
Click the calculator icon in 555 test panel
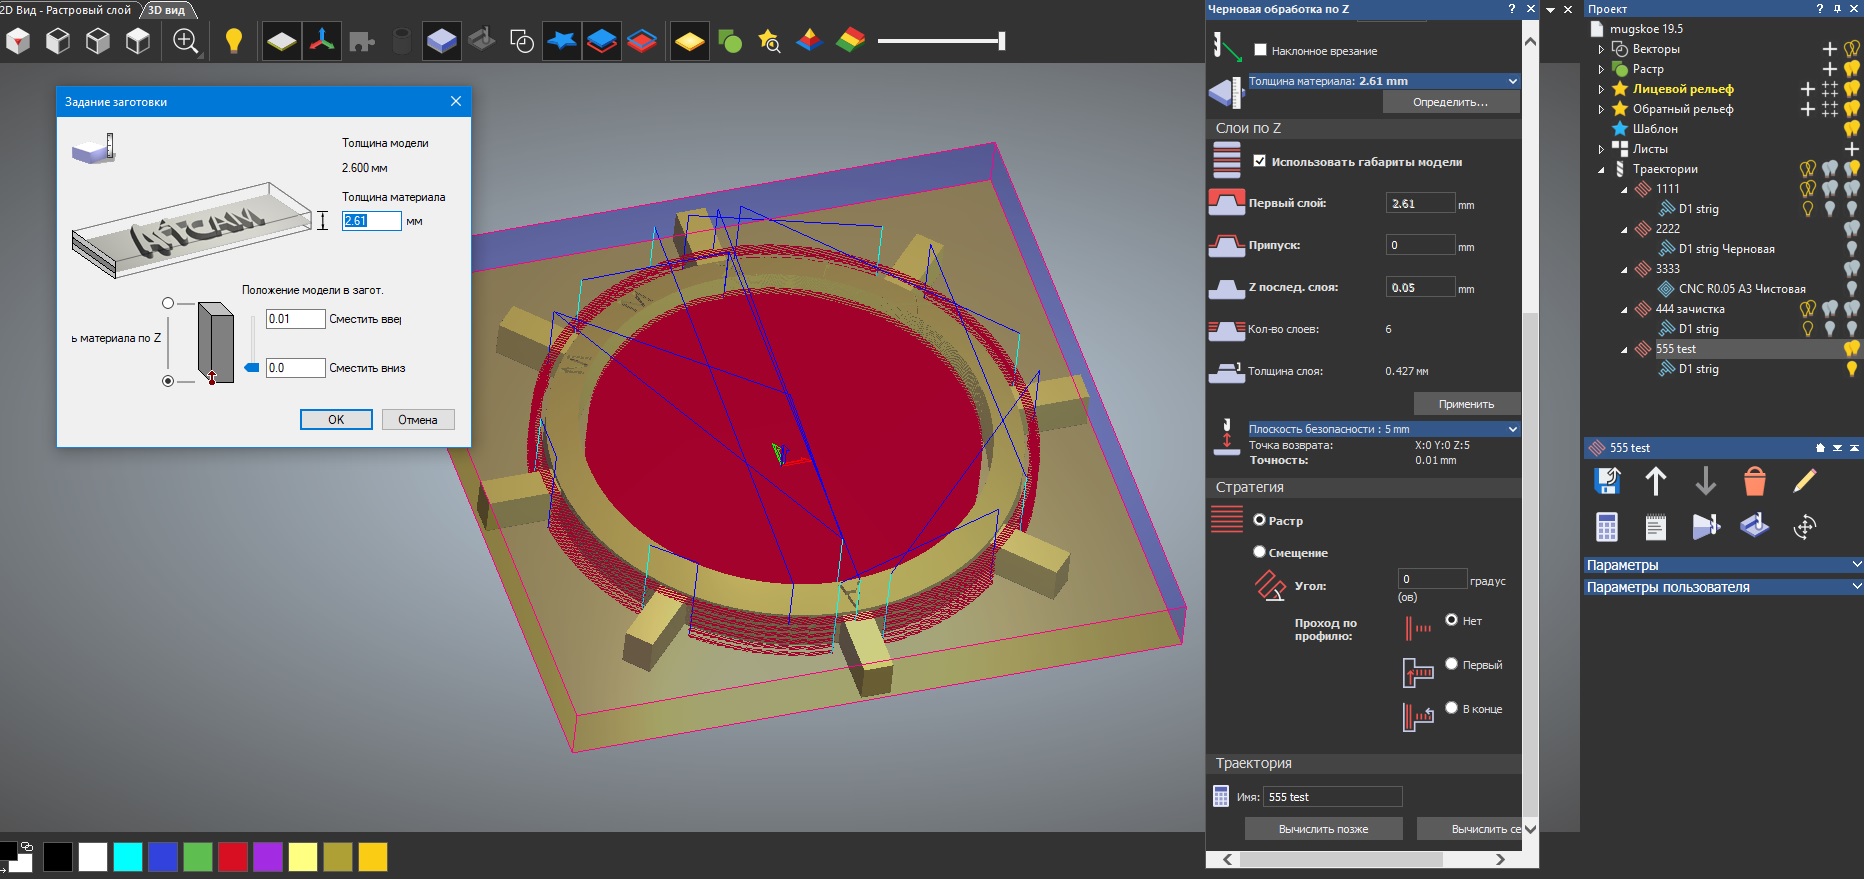[1607, 526]
